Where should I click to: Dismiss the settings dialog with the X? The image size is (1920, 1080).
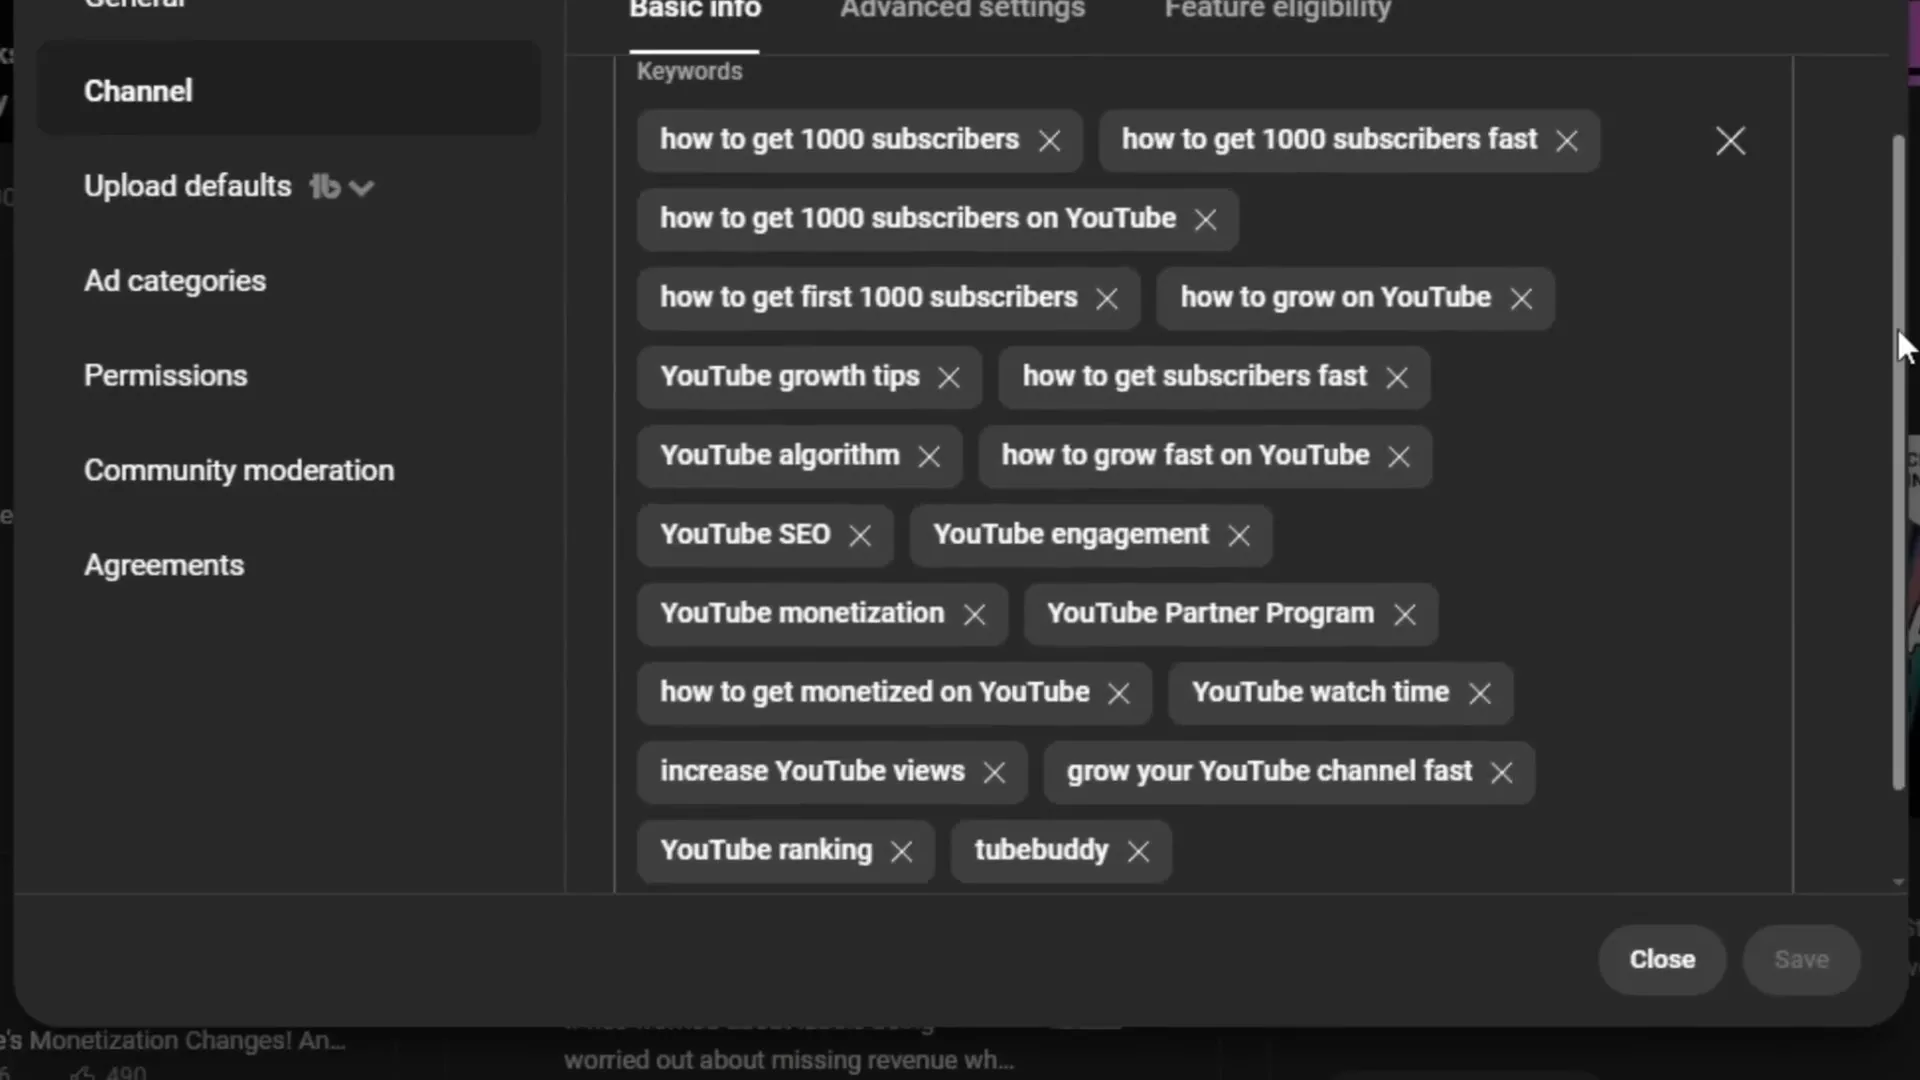[x=1731, y=140]
